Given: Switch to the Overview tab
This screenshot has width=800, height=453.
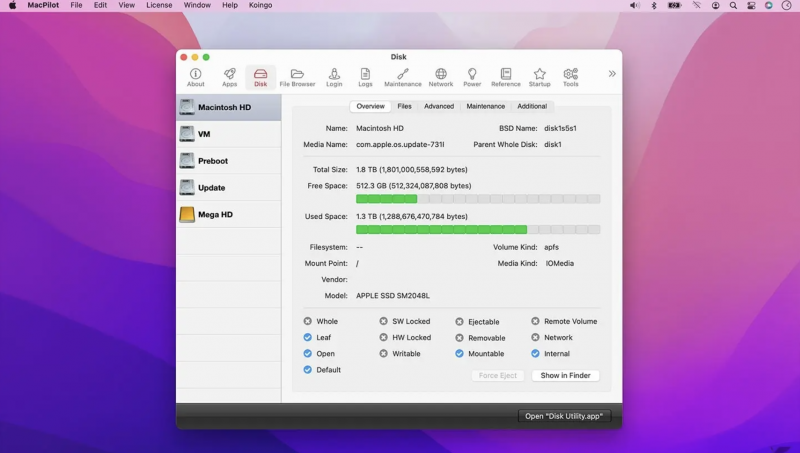Looking at the screenshot, I should [370, 106].
